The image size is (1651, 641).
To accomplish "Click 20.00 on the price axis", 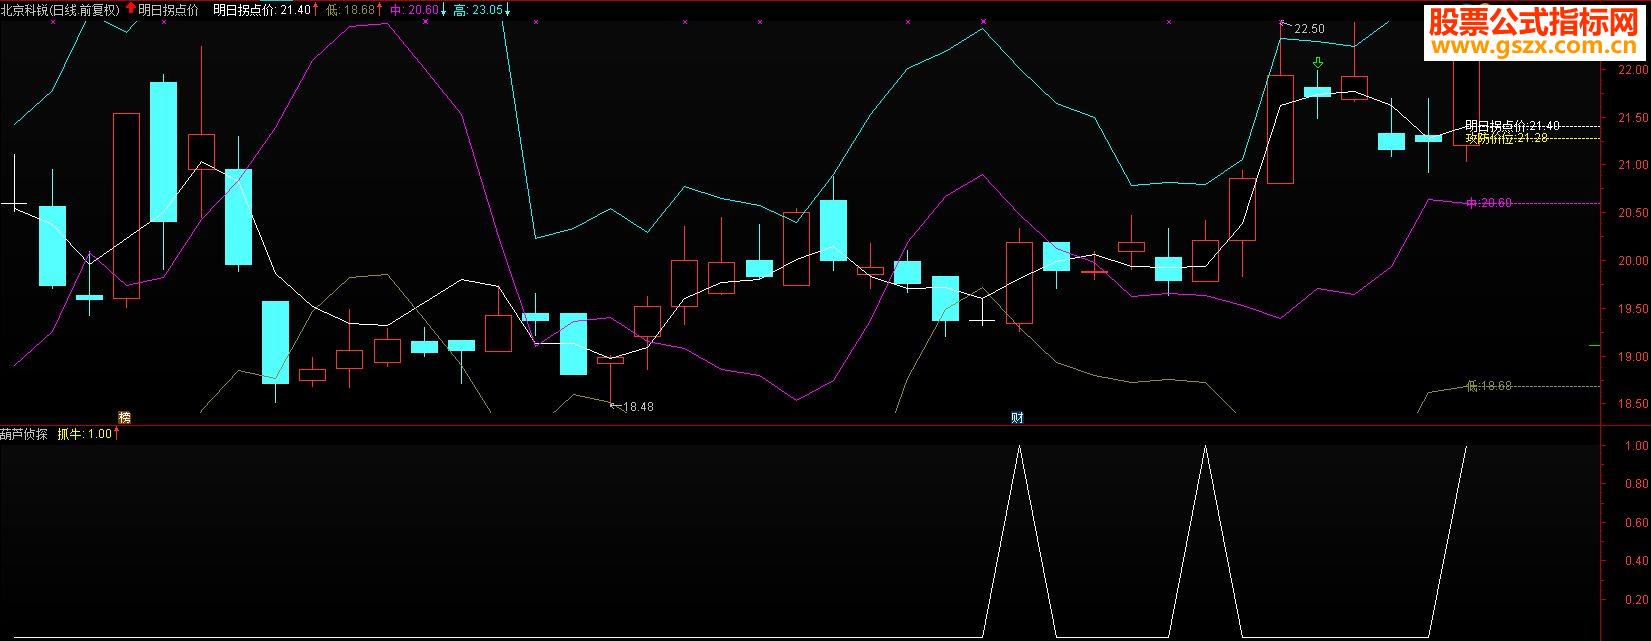I will tap(1634, 261).
